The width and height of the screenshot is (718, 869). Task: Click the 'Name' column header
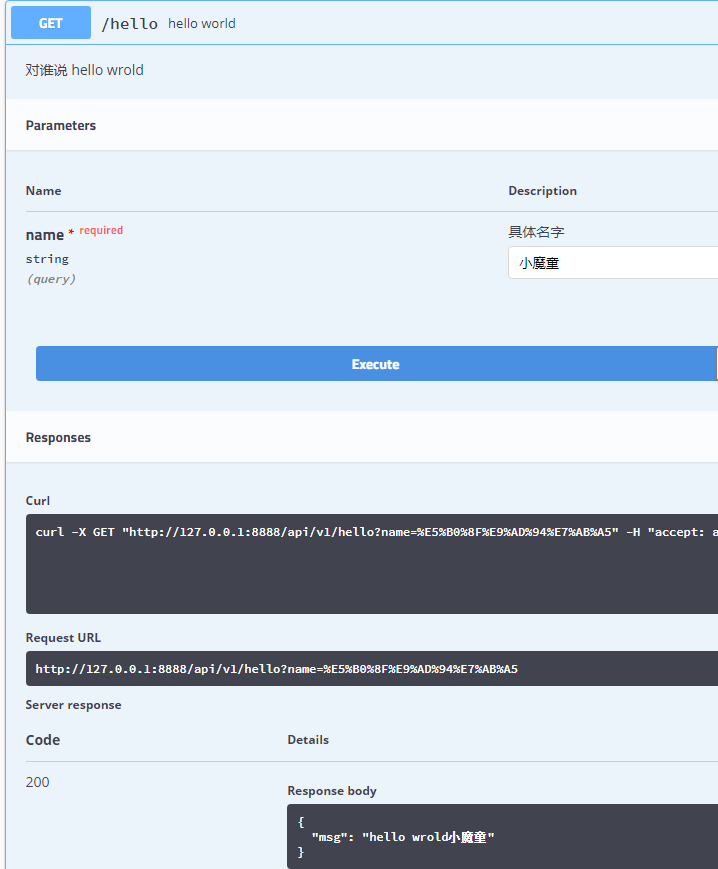click(x=43, y=191)
